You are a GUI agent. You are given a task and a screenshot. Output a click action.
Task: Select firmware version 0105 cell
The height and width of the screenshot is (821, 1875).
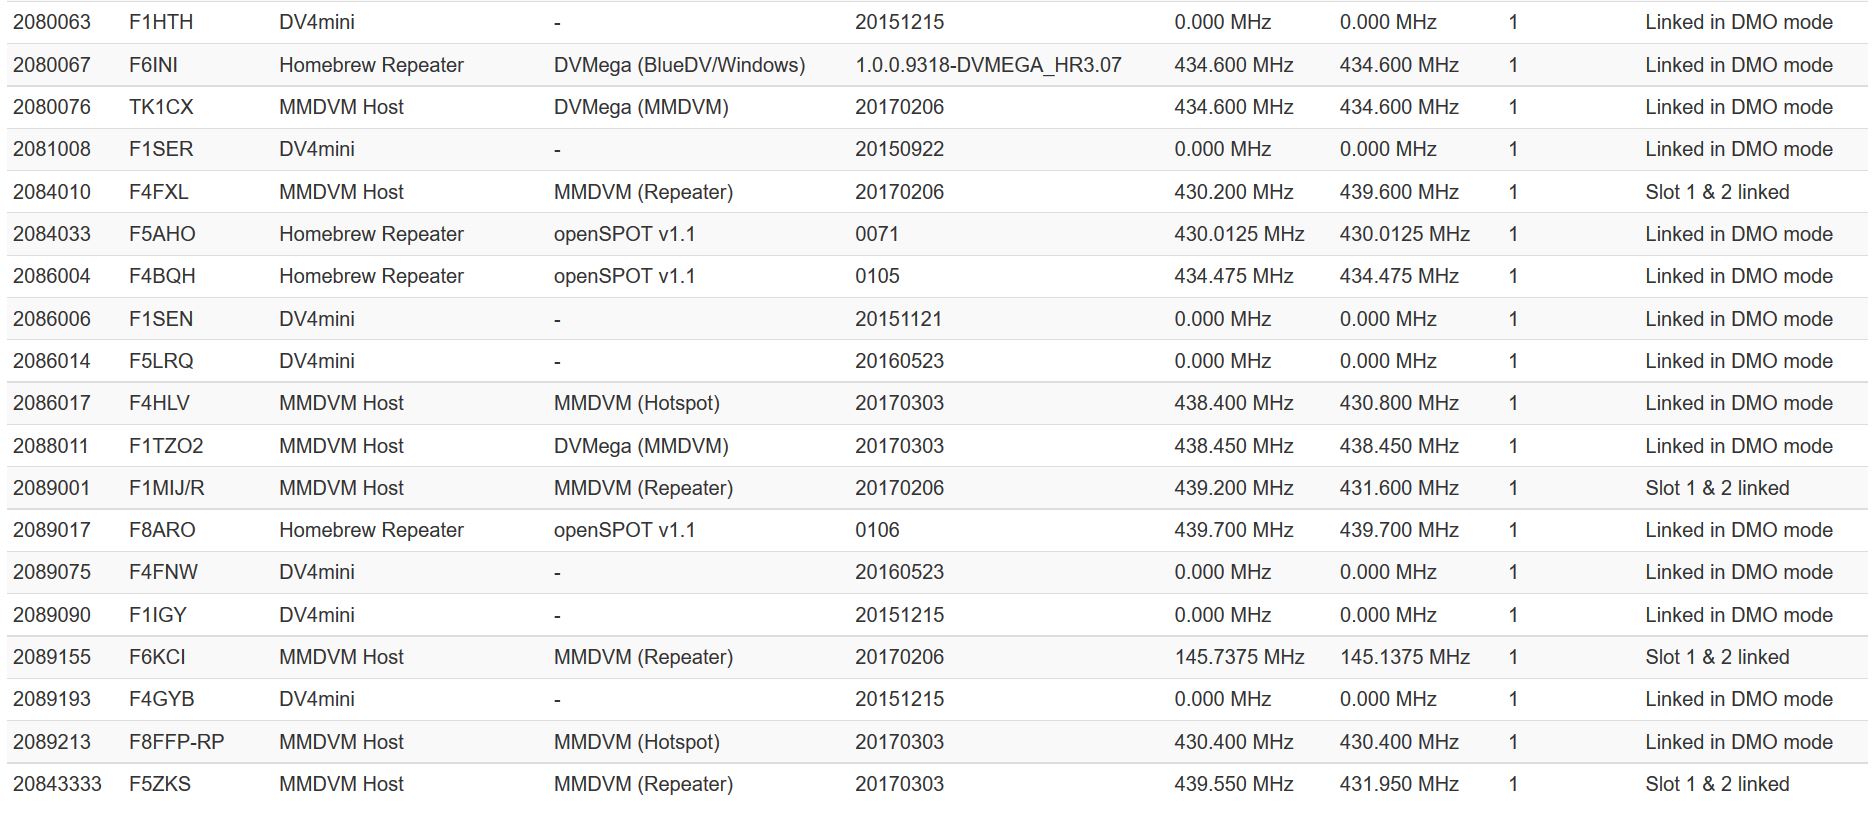click(x=877, y=276)
